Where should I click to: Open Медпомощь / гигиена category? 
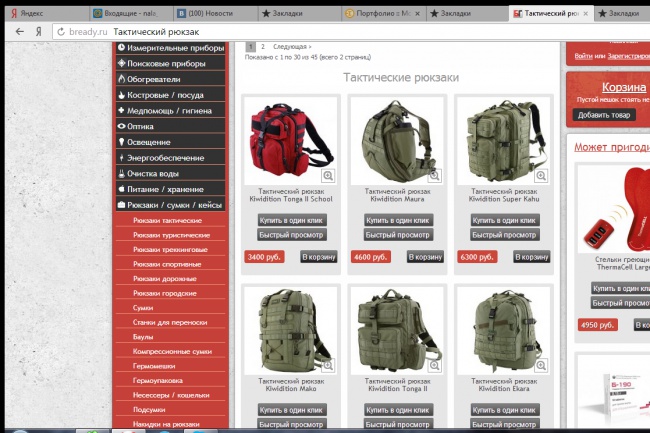click(x=171, y=111)
